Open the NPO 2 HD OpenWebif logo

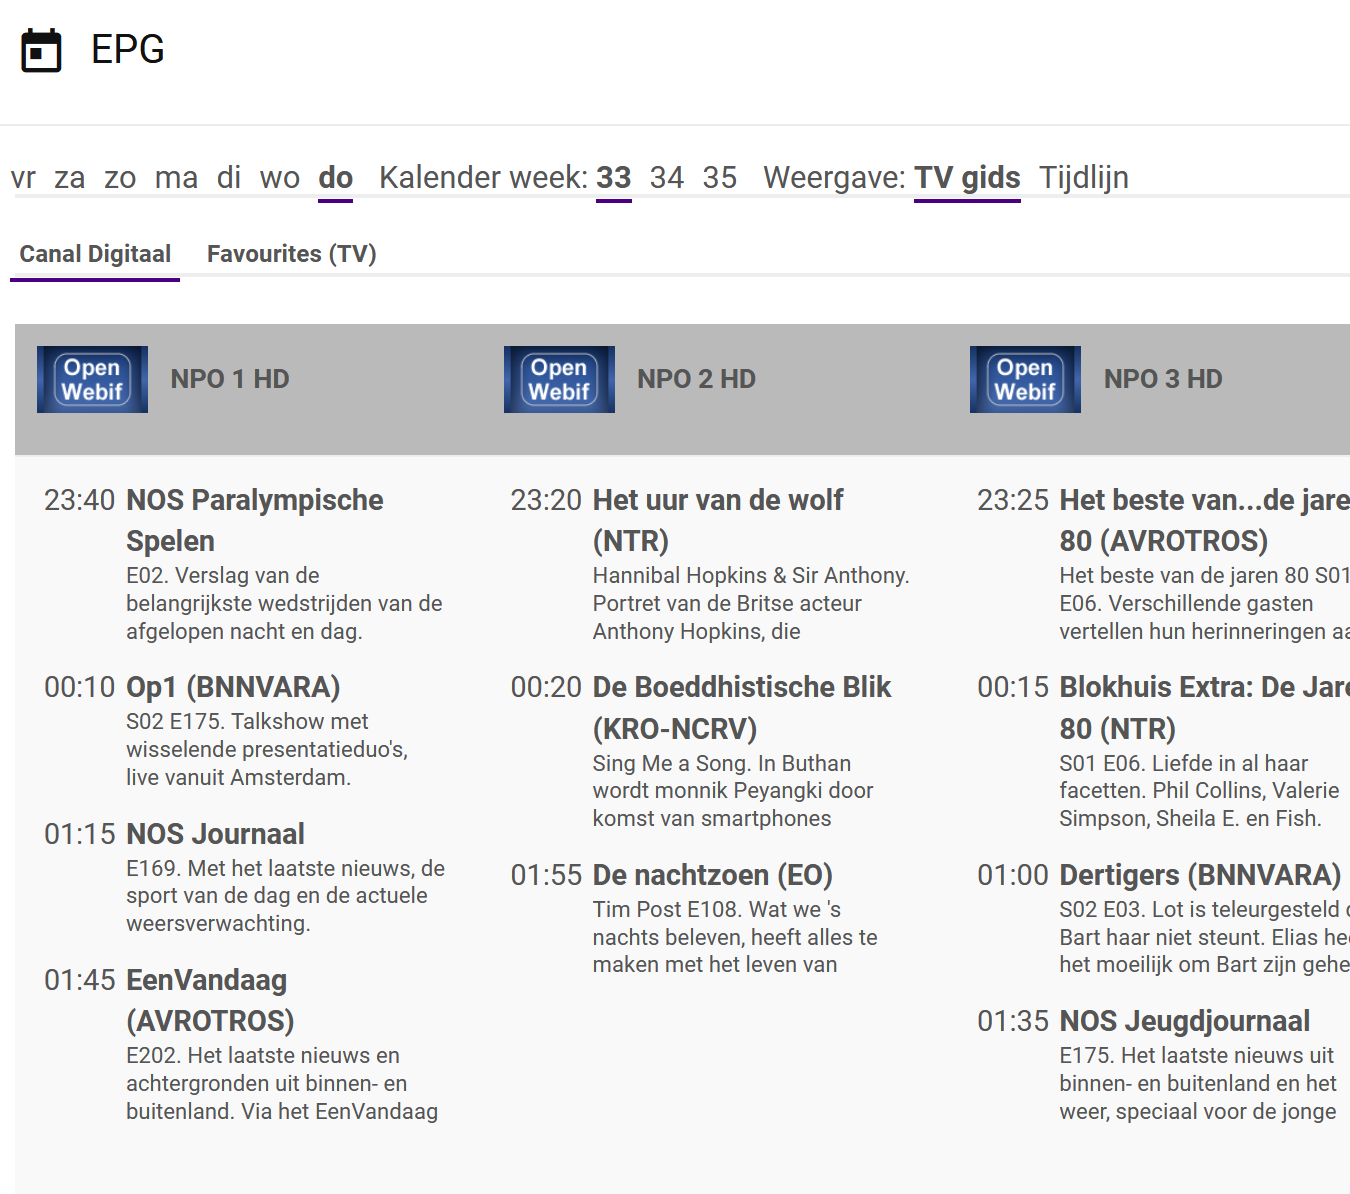point(559,379)
